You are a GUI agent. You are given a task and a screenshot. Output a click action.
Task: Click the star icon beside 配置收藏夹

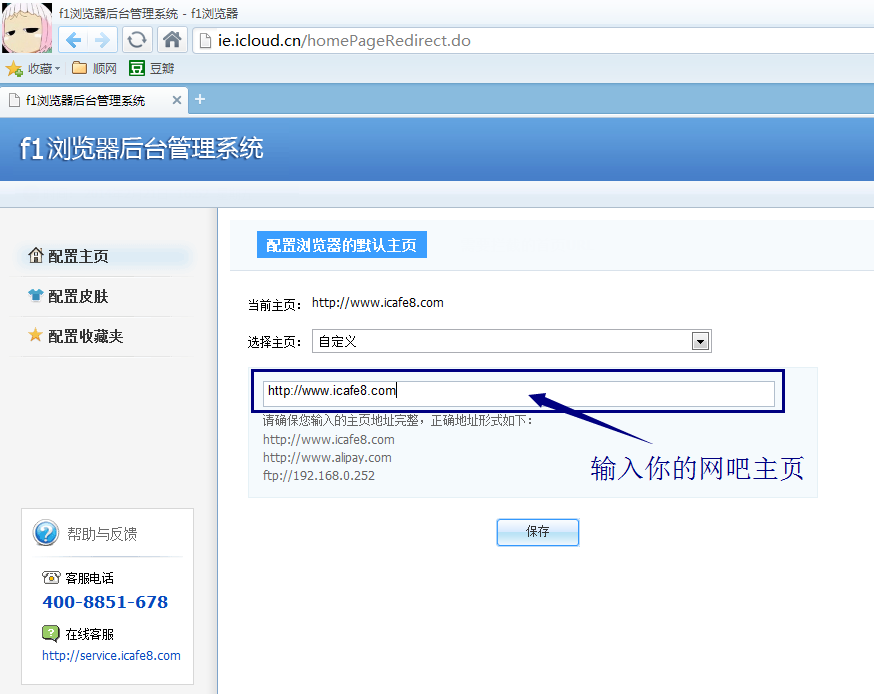[35, 334]
